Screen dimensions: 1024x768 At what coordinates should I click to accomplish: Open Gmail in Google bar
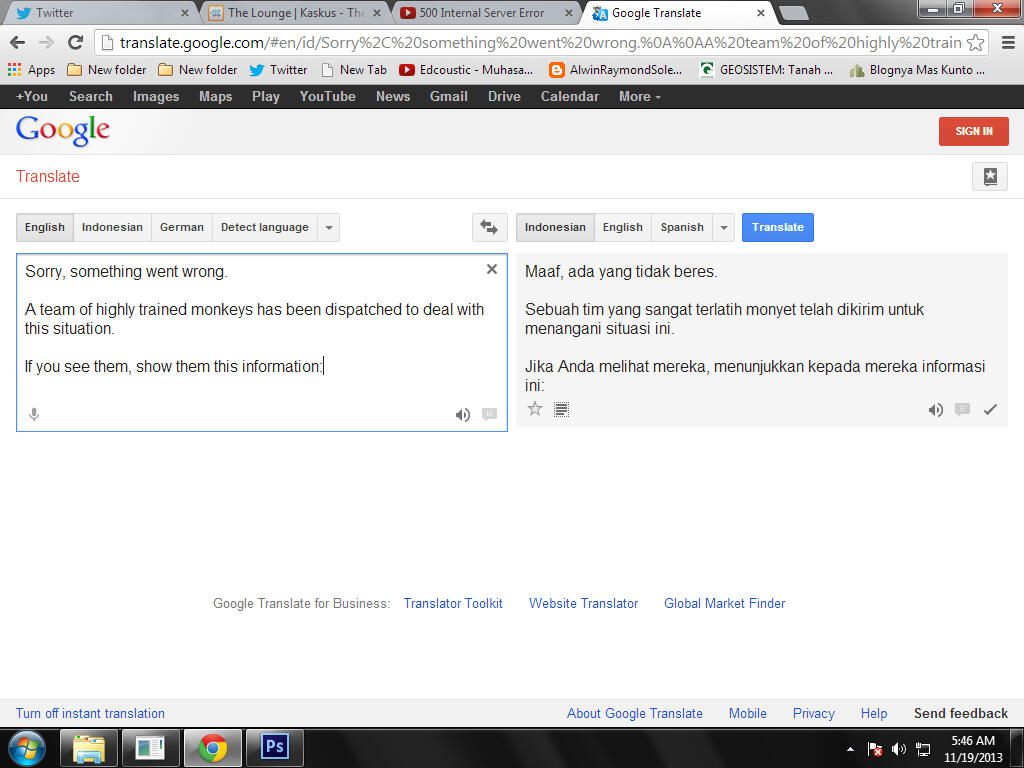pyautogui.click(x=448, y=97)
